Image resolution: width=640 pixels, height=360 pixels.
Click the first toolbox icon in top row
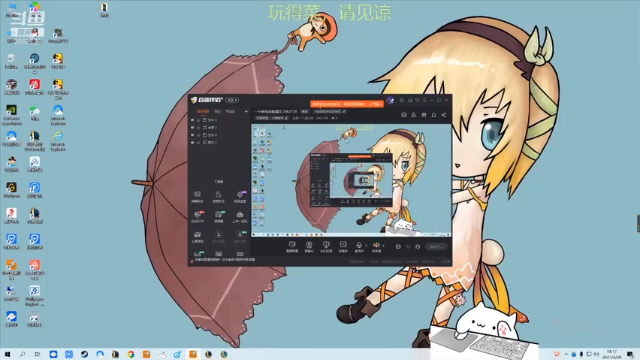coord(197,195)
